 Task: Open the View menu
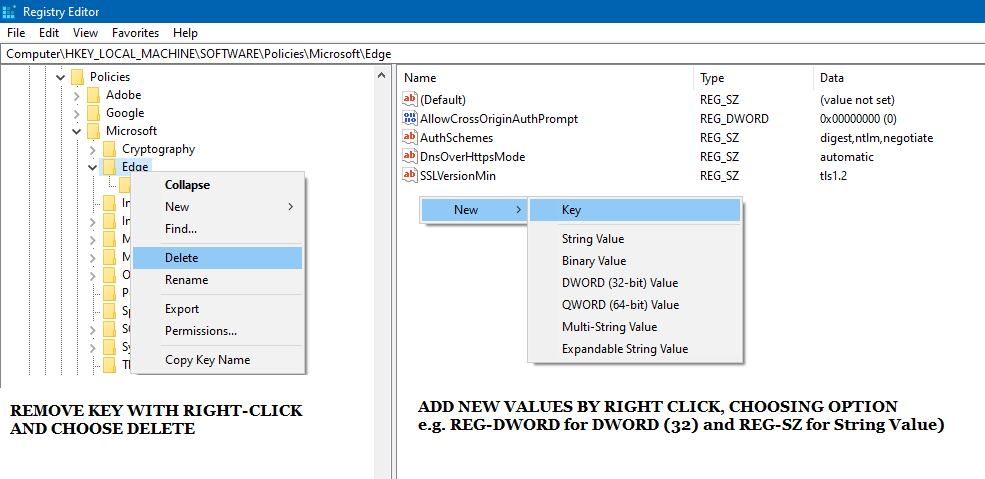[85, 33]
